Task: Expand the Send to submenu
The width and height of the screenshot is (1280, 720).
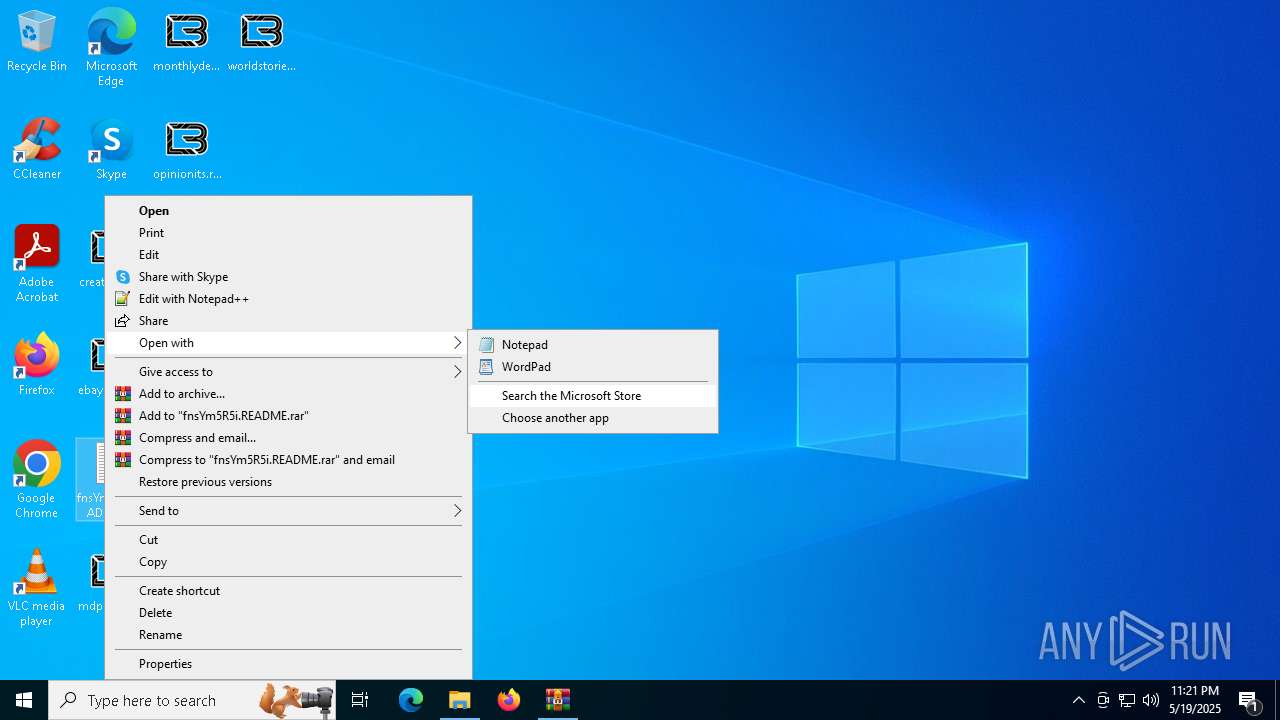Action: point(288,511)
